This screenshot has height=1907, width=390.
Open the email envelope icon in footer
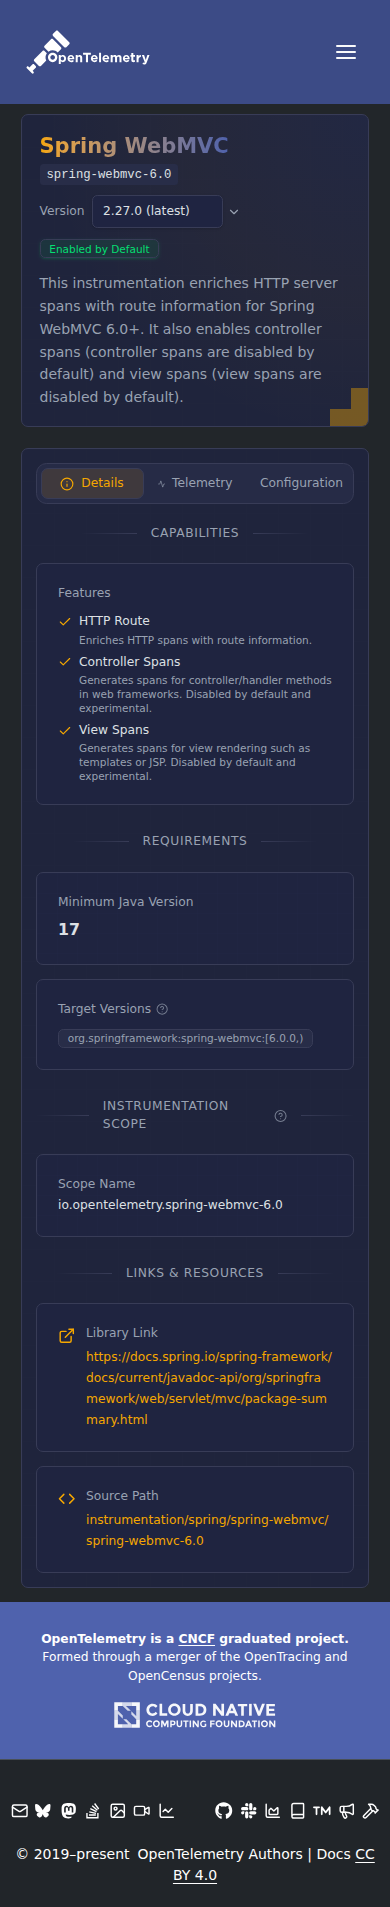click(x=20, y=1810)
